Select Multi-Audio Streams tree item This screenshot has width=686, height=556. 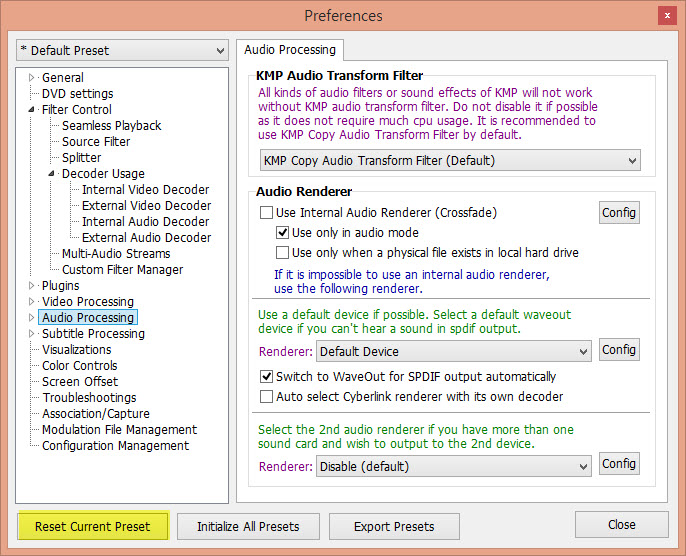coord(116,254)
